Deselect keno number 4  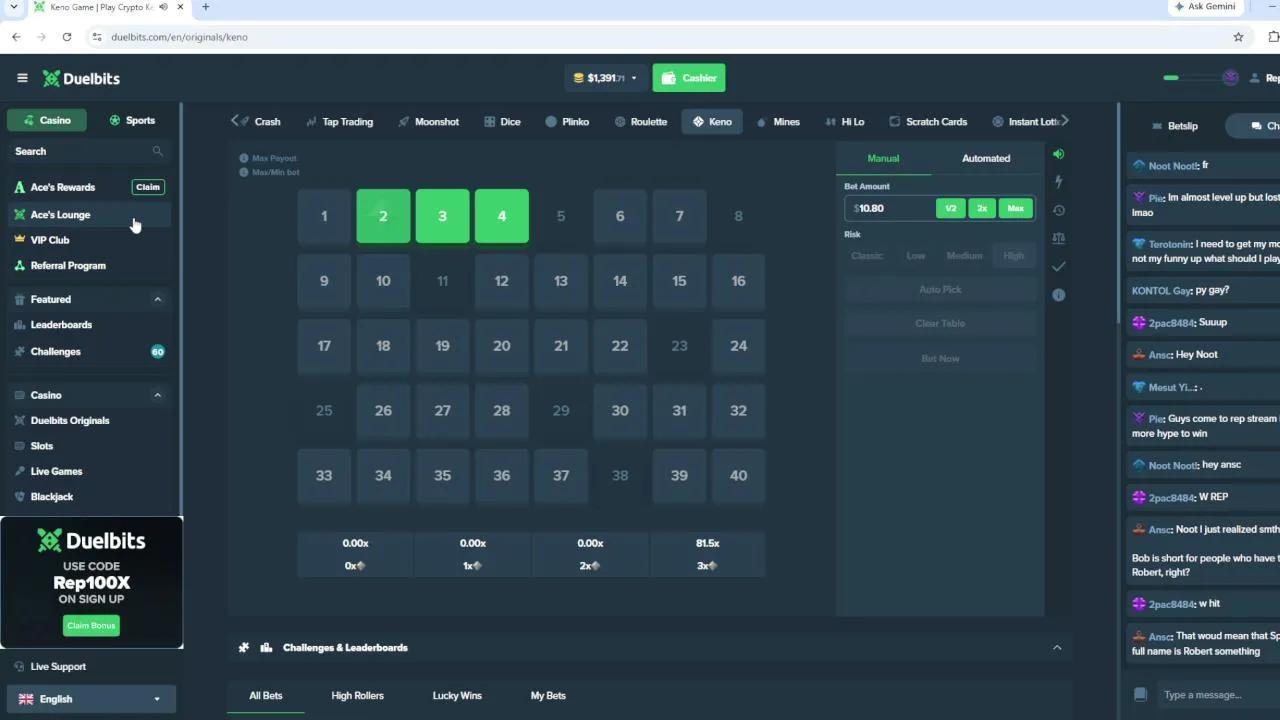502,216
